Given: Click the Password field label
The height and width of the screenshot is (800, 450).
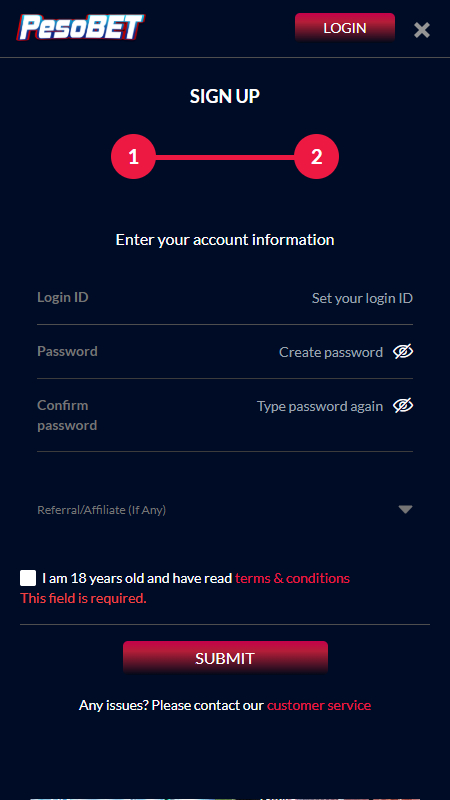Looking at the screenshot, I should coord(67,351).
